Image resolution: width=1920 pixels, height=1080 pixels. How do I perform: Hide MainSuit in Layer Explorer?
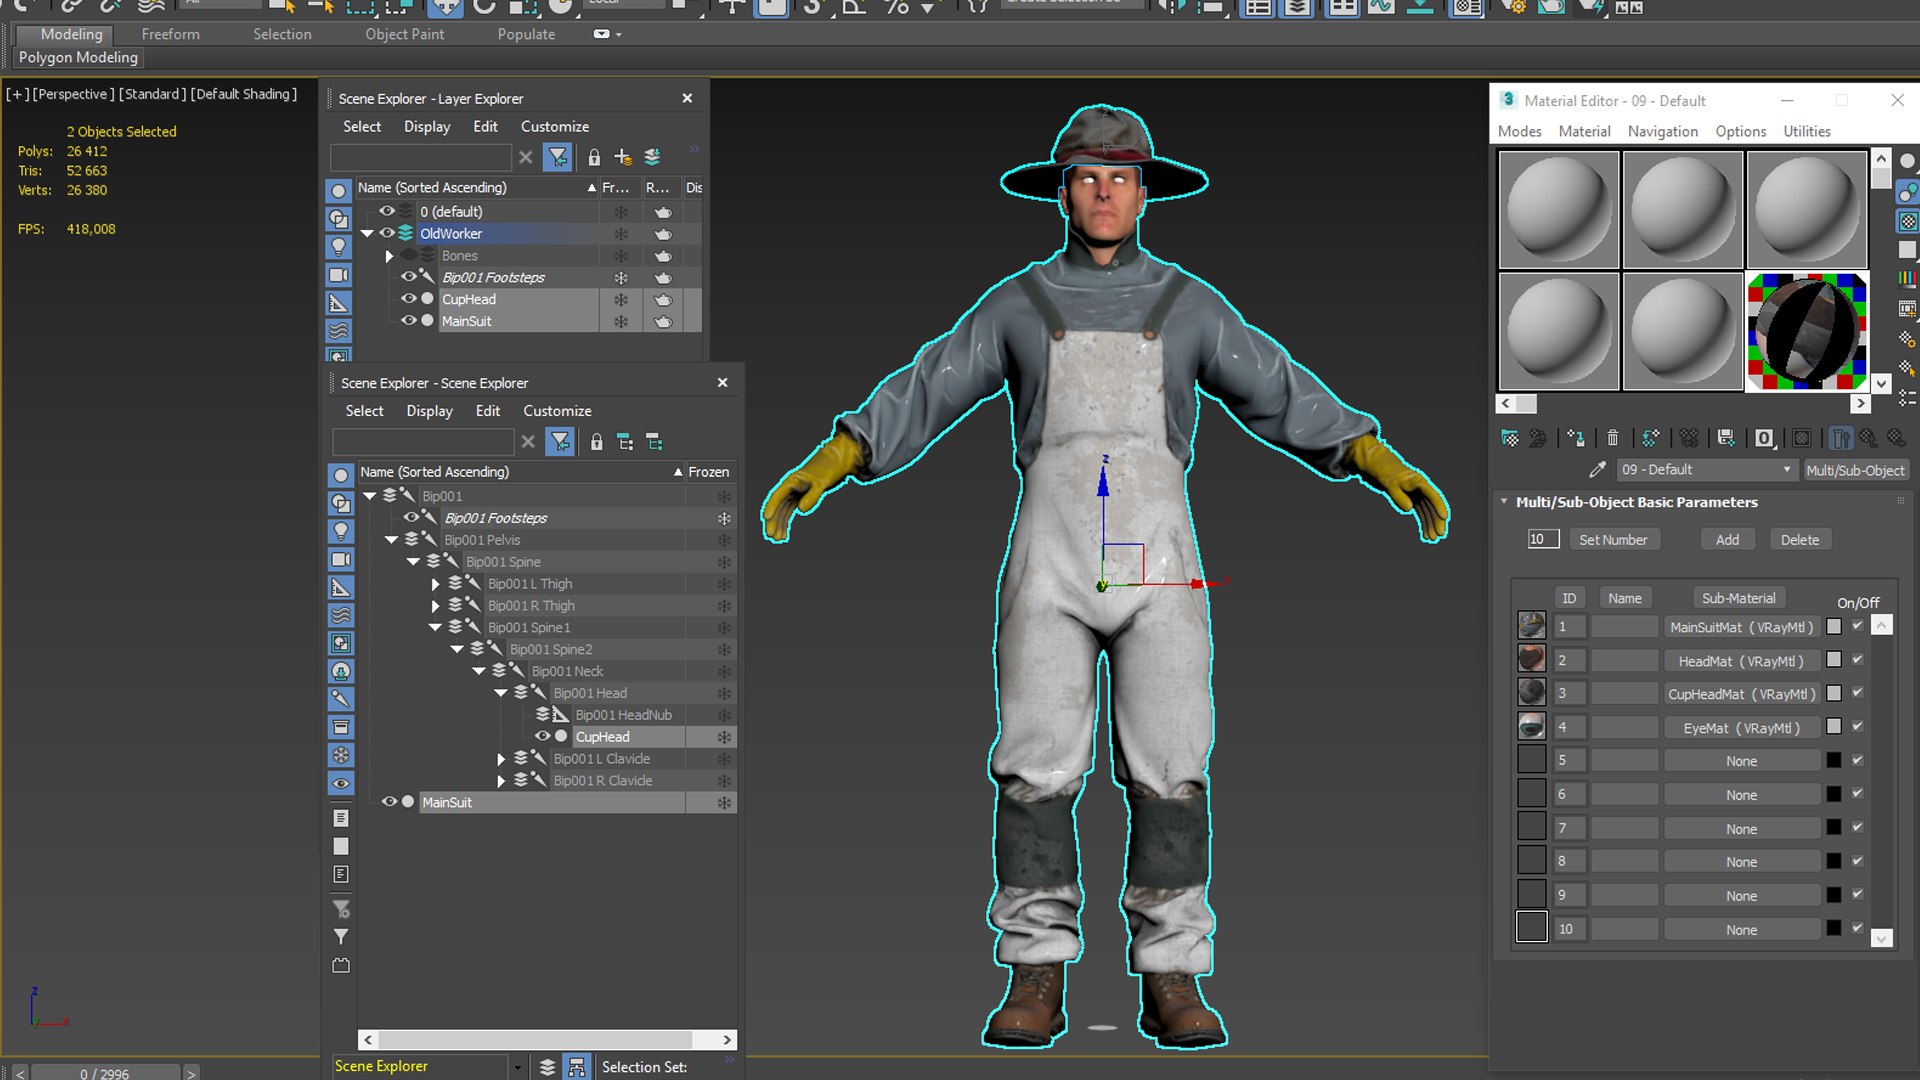point(409,321)
